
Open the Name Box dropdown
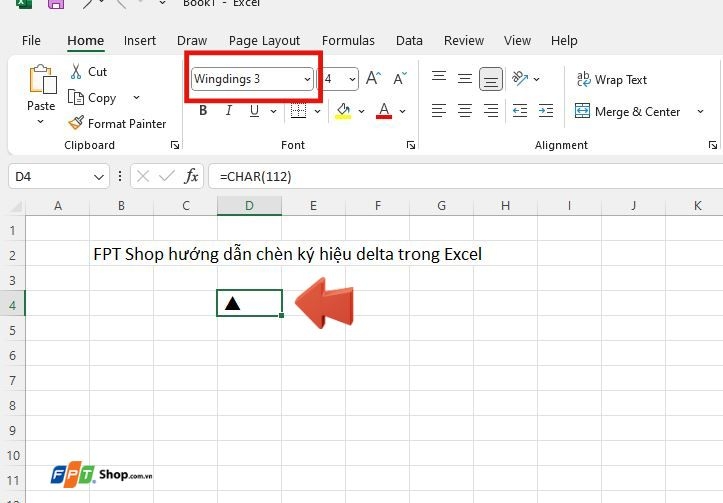99,177
